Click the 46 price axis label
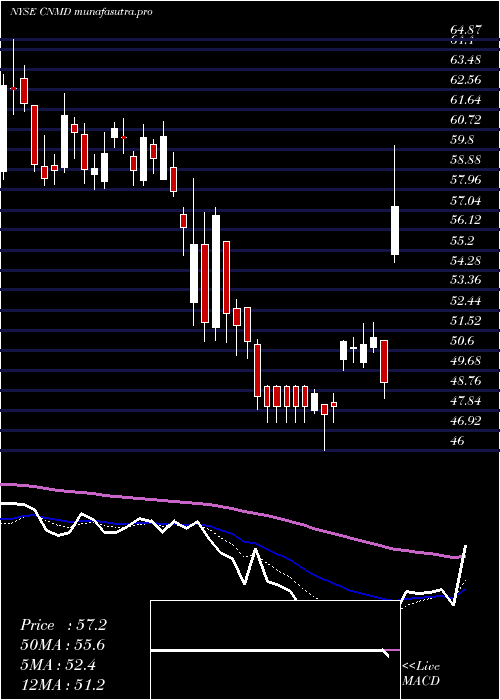Screen dimensions: 500x700 (x=458, y=441)
